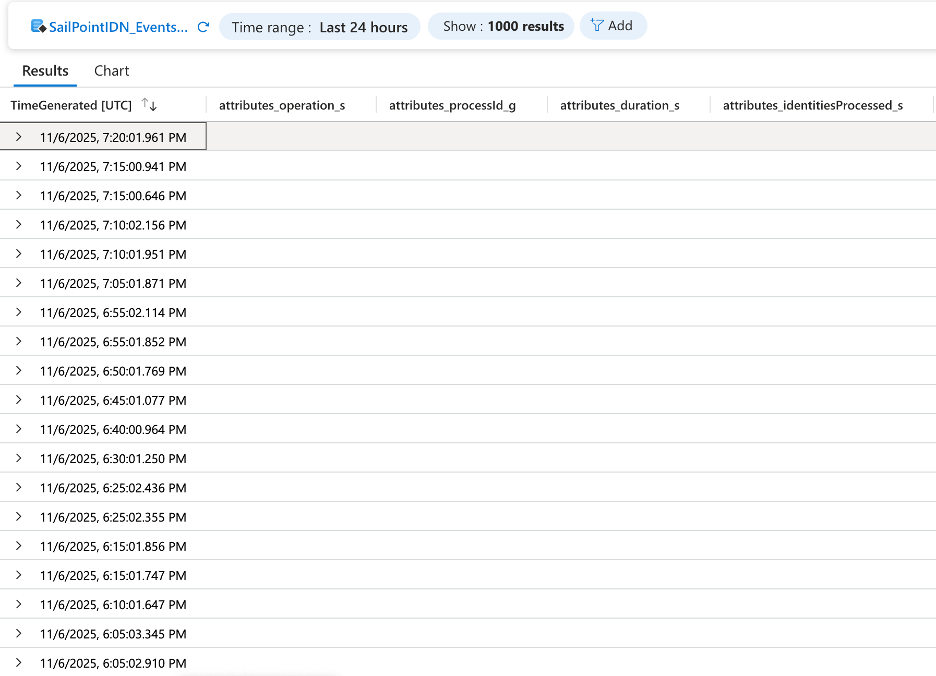Click attributes_duration_s column header
The height and width of the screenshot is (676, 936).
pyautogui.click(x=620, y=105)
